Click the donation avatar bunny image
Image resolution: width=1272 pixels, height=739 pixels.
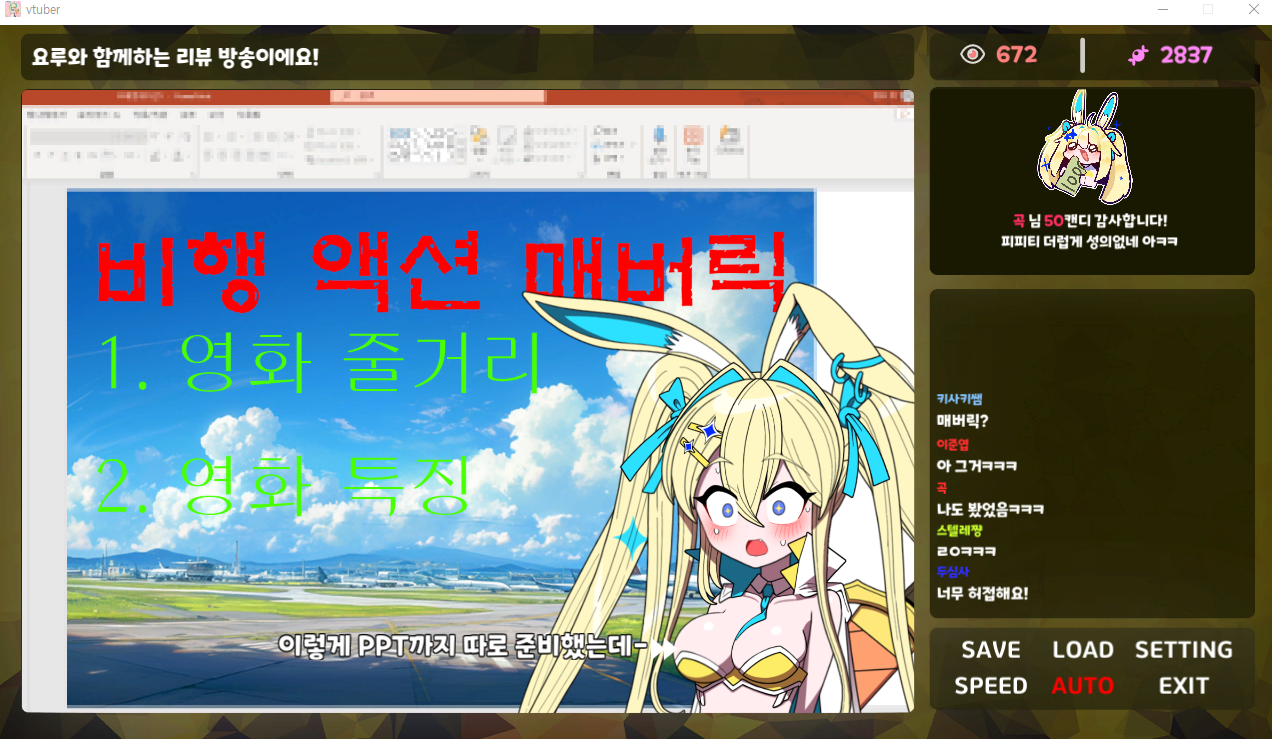1085,147
